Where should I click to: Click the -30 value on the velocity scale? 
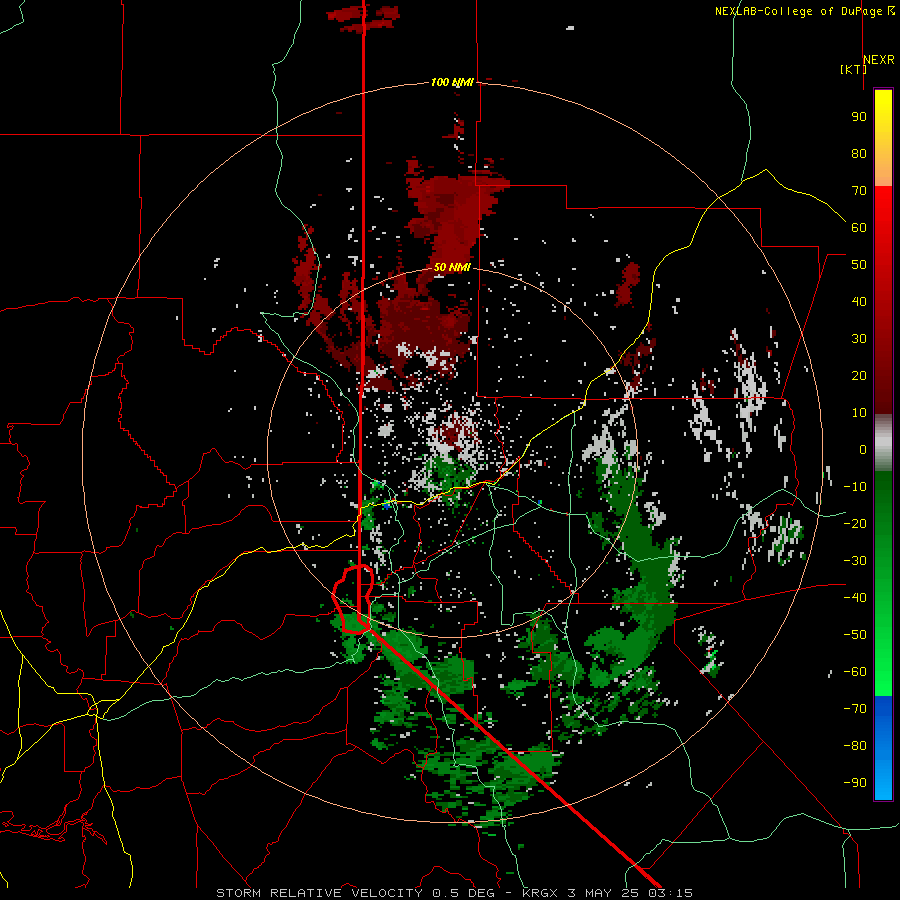(855, 561)
